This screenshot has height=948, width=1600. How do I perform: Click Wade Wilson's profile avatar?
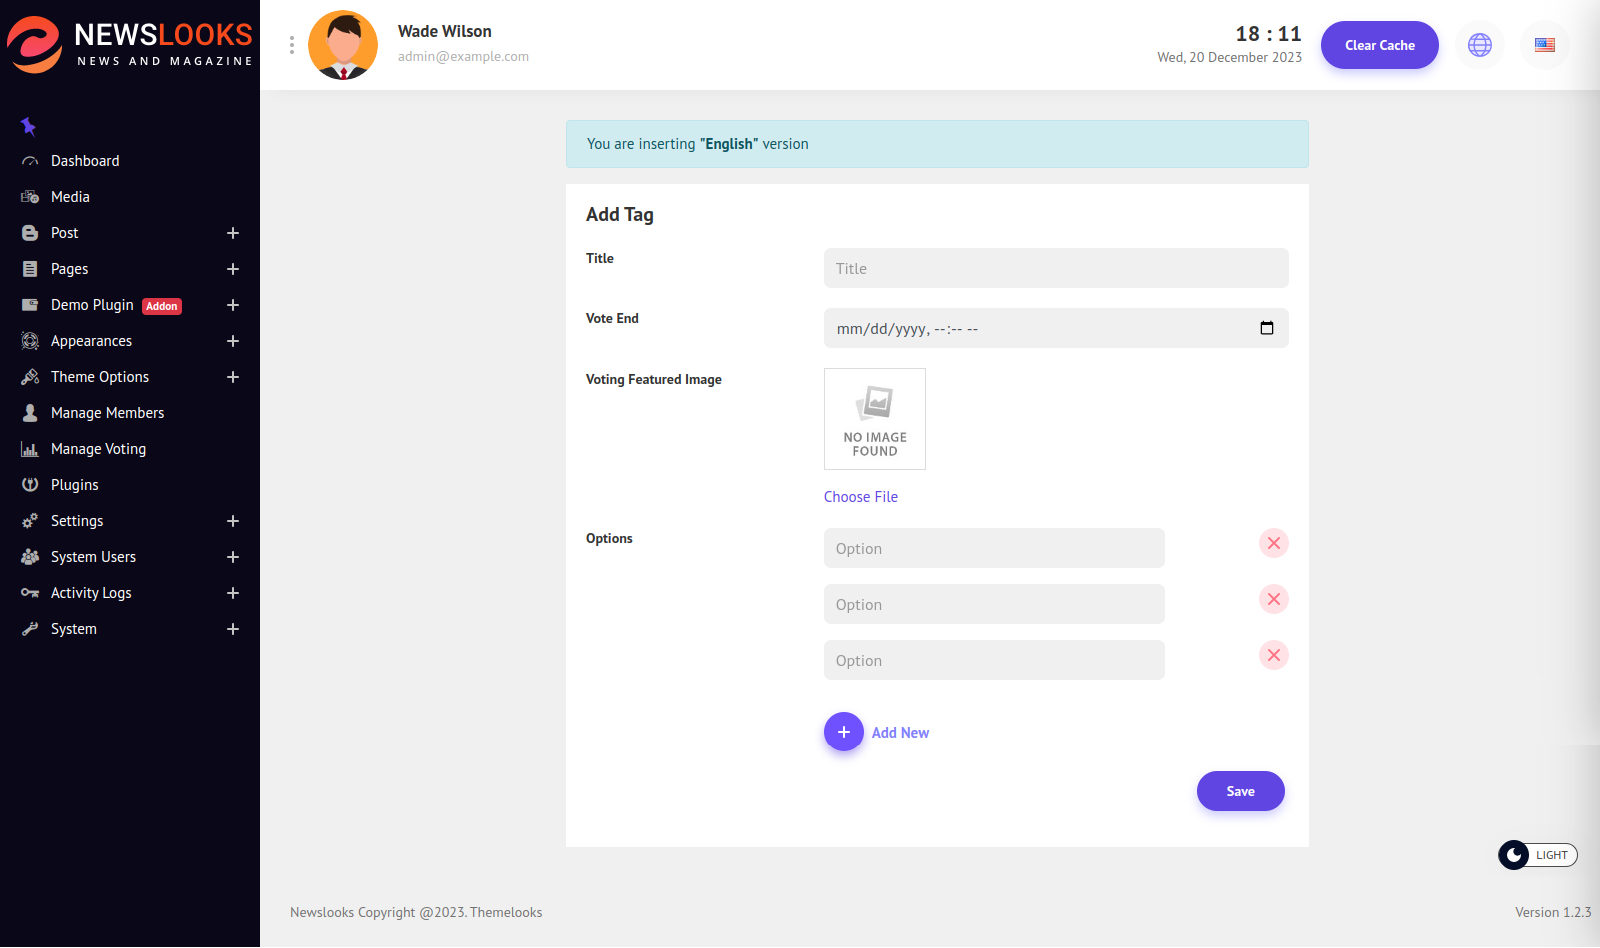point(343,45)
